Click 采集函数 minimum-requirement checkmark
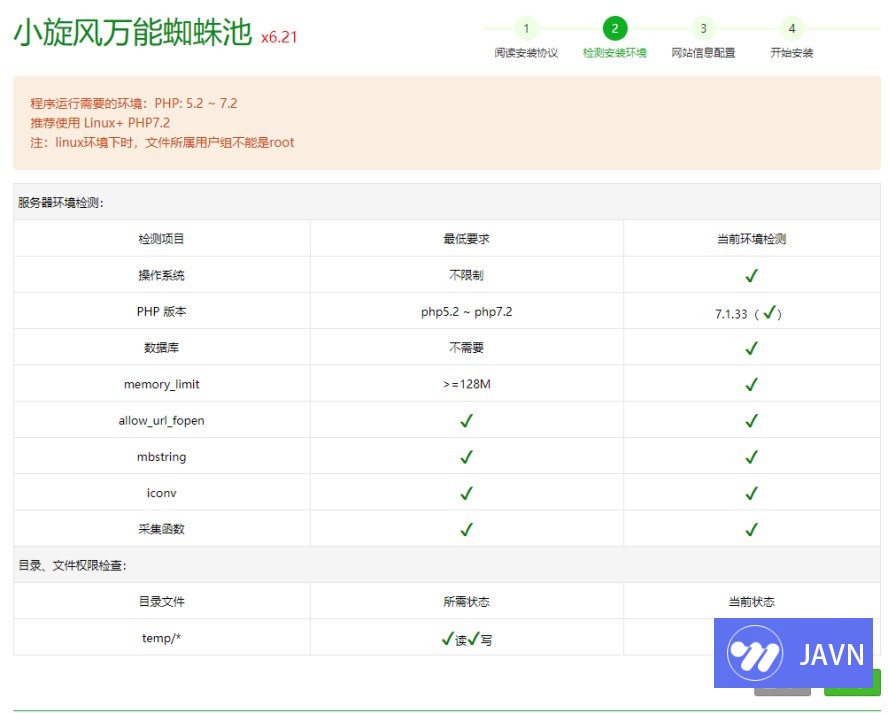888x713 pixels. 466,530
